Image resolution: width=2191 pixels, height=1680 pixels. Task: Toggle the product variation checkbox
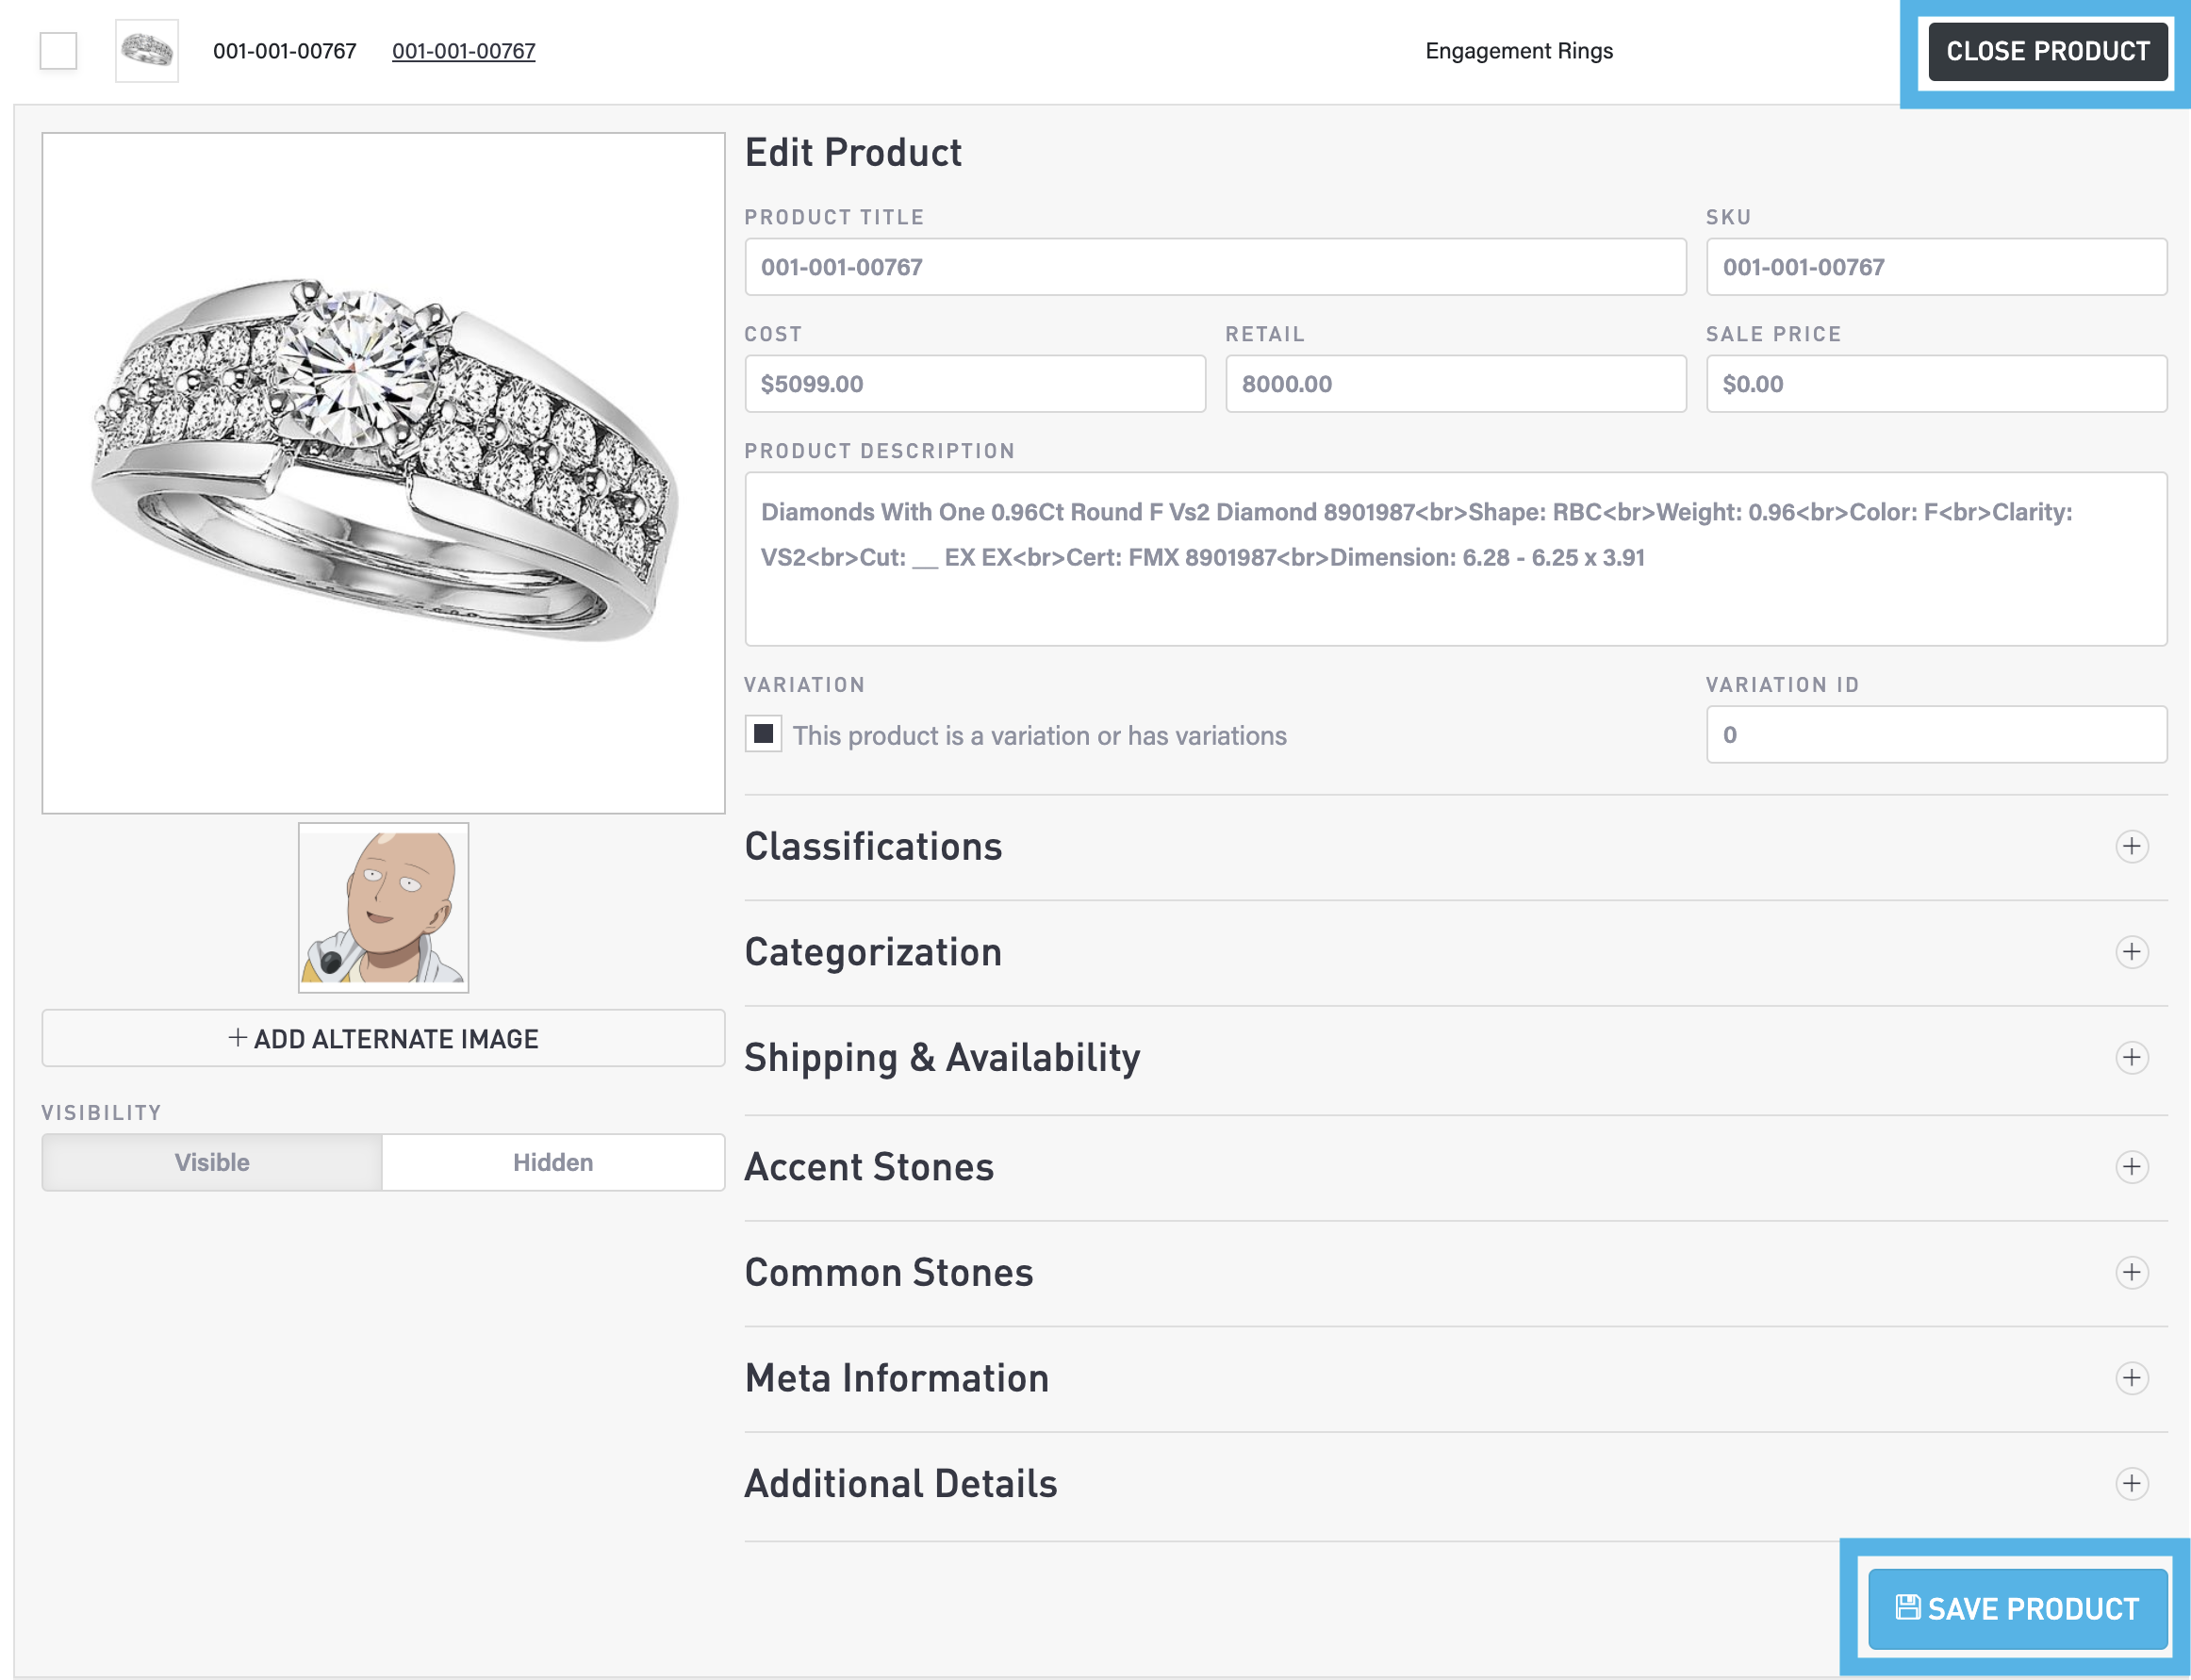(763, 734)
